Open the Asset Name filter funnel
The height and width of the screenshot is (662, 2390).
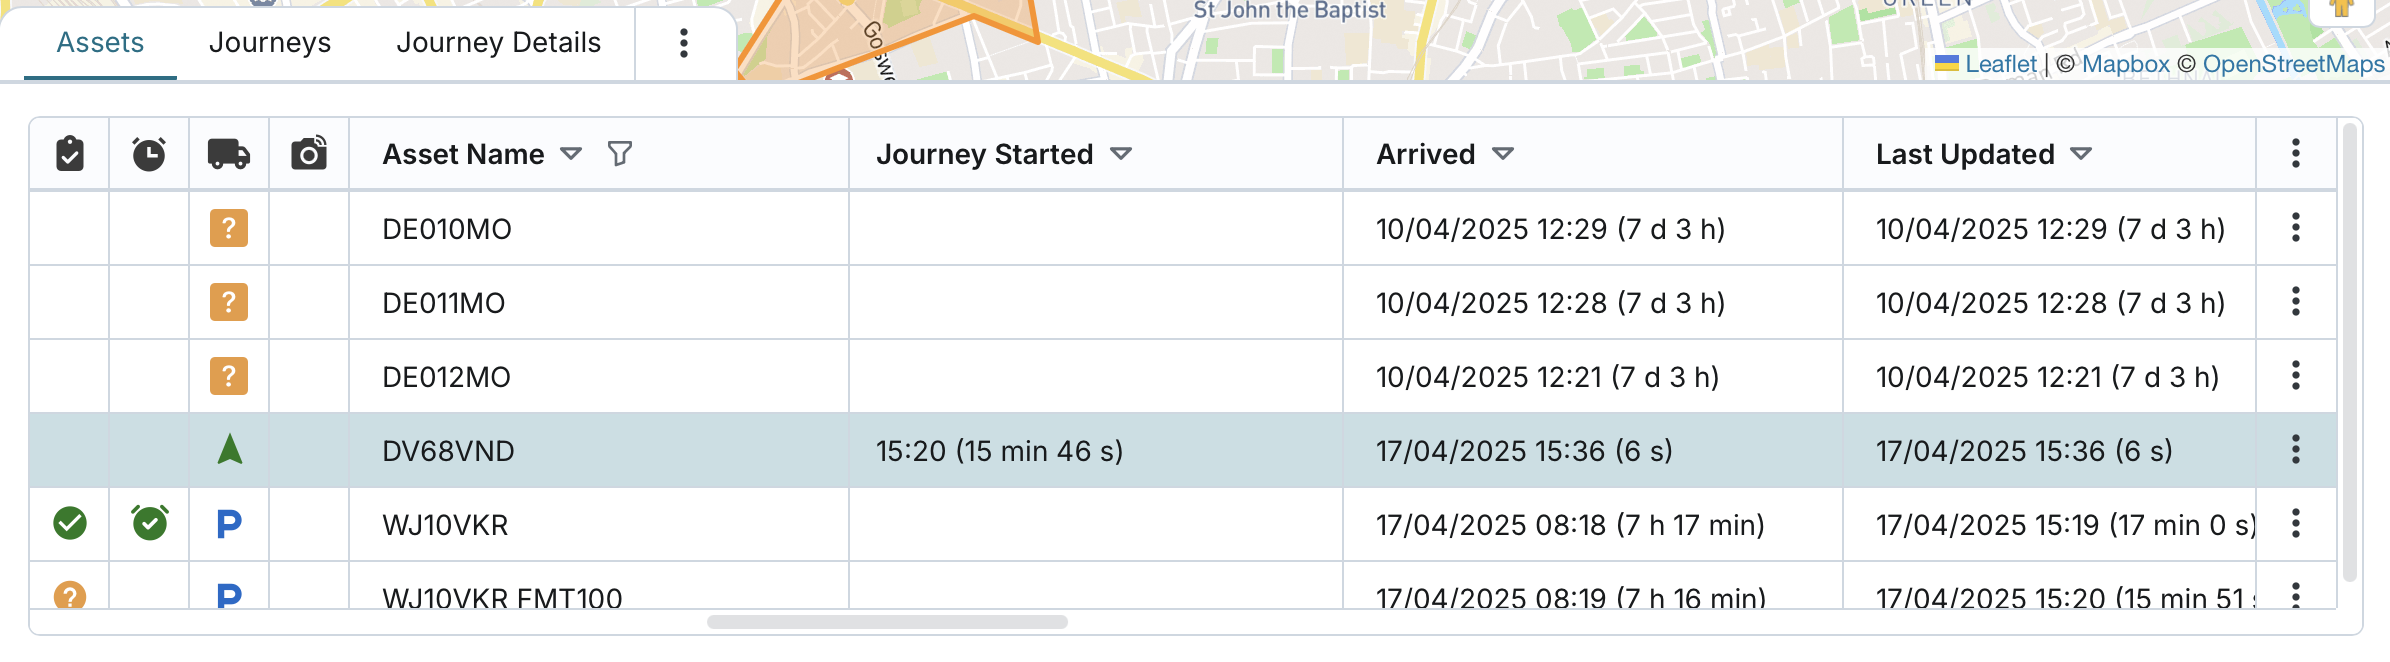point(620,154)
